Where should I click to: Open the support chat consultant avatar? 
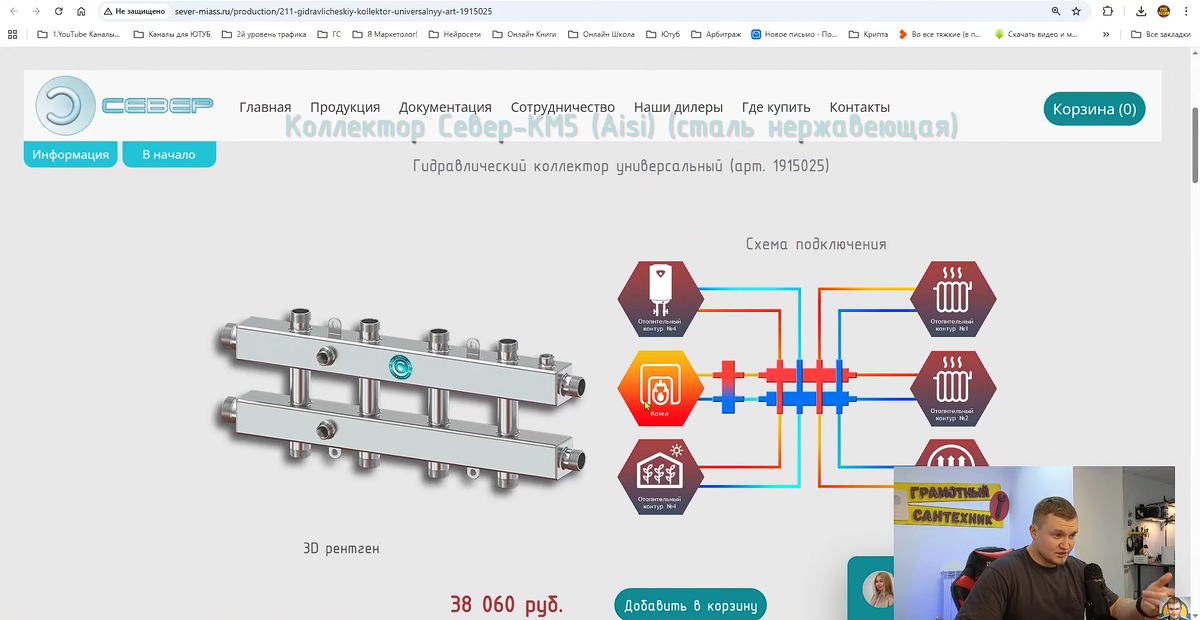tap(880, 590)
